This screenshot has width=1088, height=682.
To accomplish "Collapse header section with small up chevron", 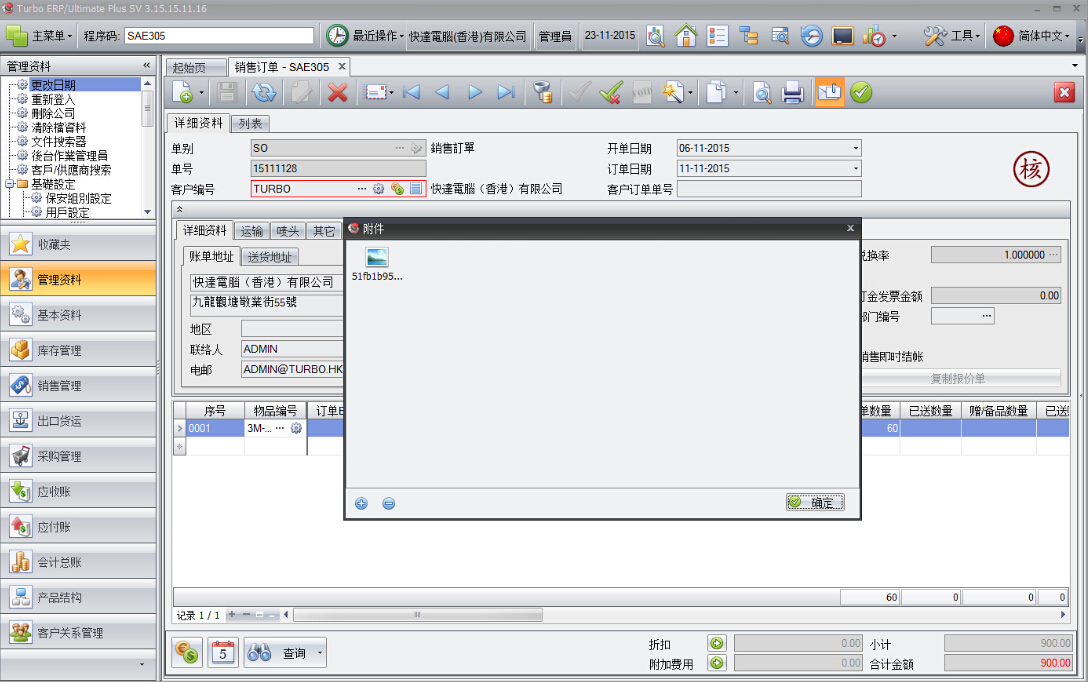I will click(179, 209).
